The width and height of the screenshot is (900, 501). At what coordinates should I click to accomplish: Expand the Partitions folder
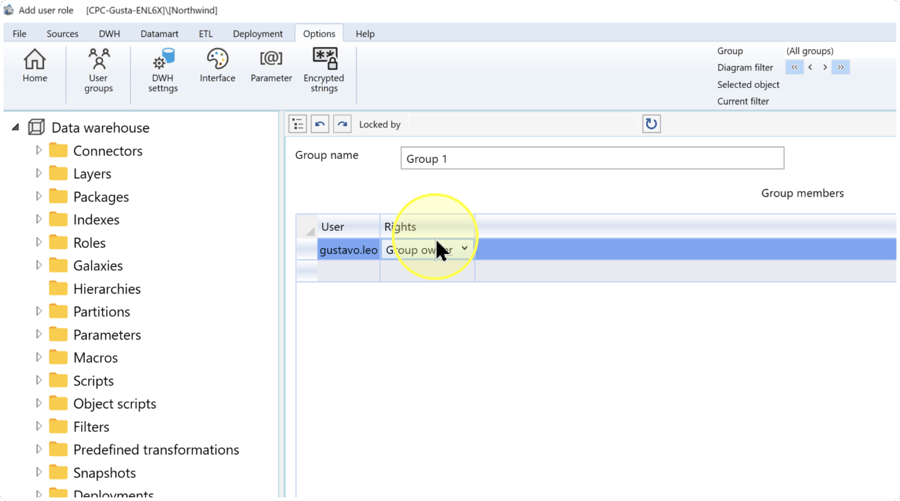[x=38, y=311]
